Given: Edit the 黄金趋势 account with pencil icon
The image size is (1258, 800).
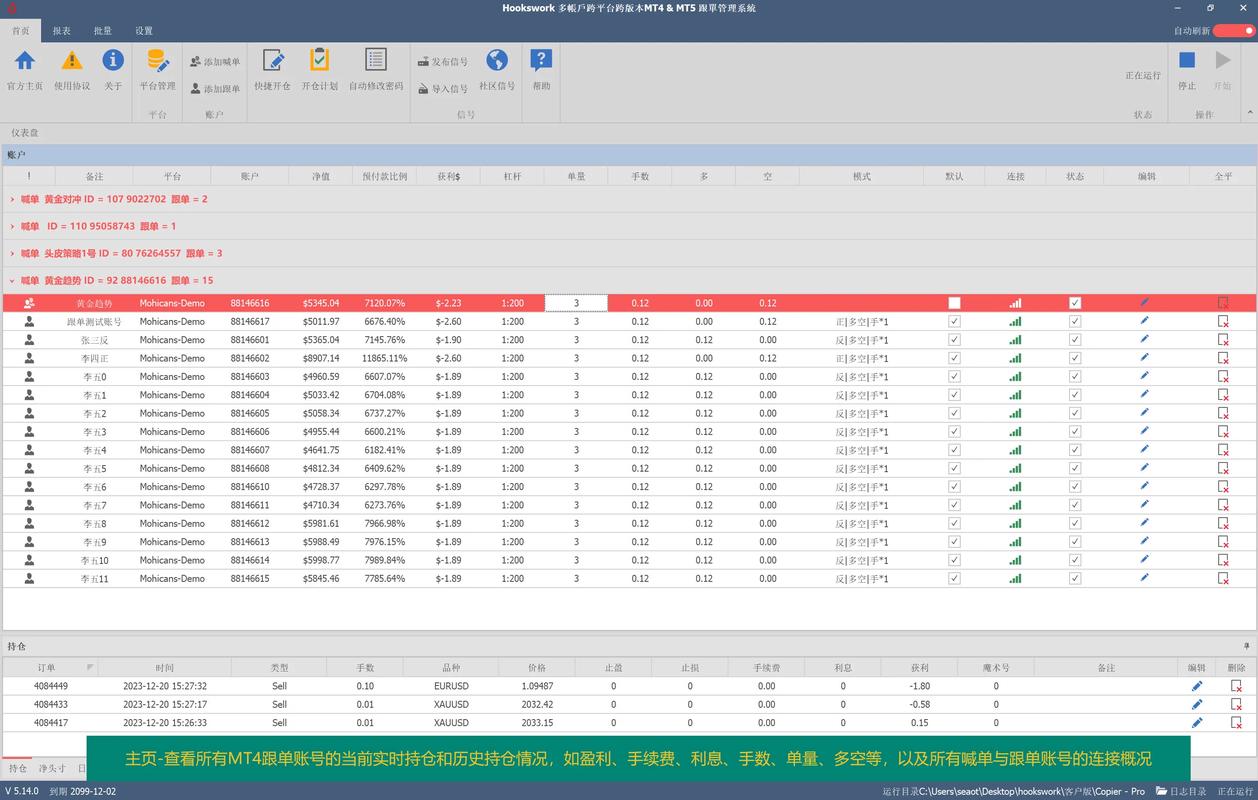Looking at the screenshot, I should [x=1145, y=302].
